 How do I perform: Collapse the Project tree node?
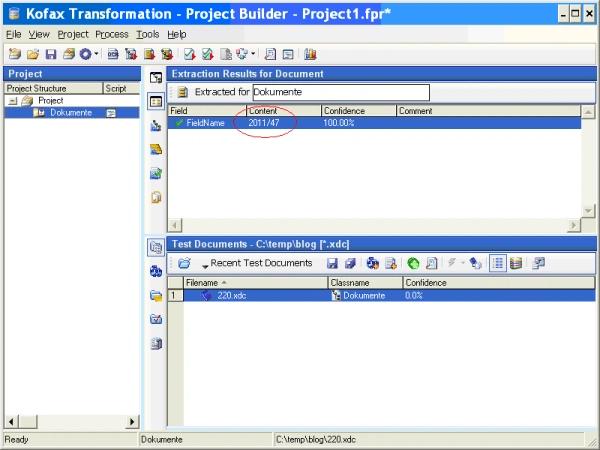click(x=11, y=101)
